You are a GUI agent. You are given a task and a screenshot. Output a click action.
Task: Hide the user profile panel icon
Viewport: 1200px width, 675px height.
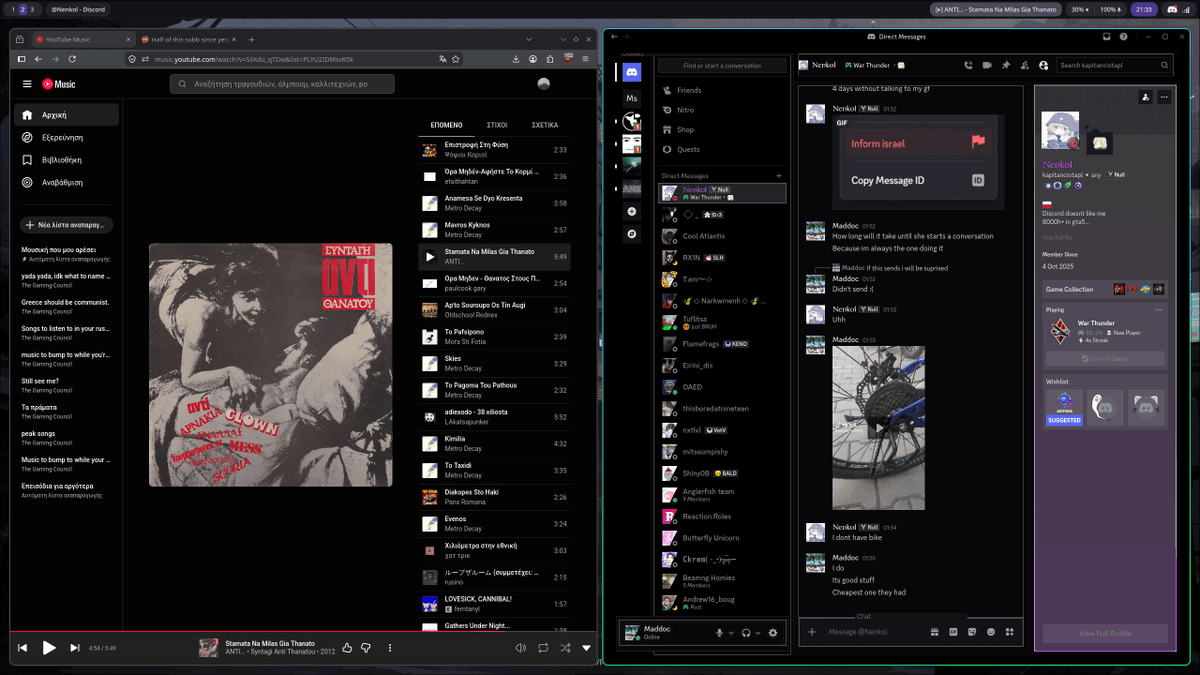pos(1044,65)
